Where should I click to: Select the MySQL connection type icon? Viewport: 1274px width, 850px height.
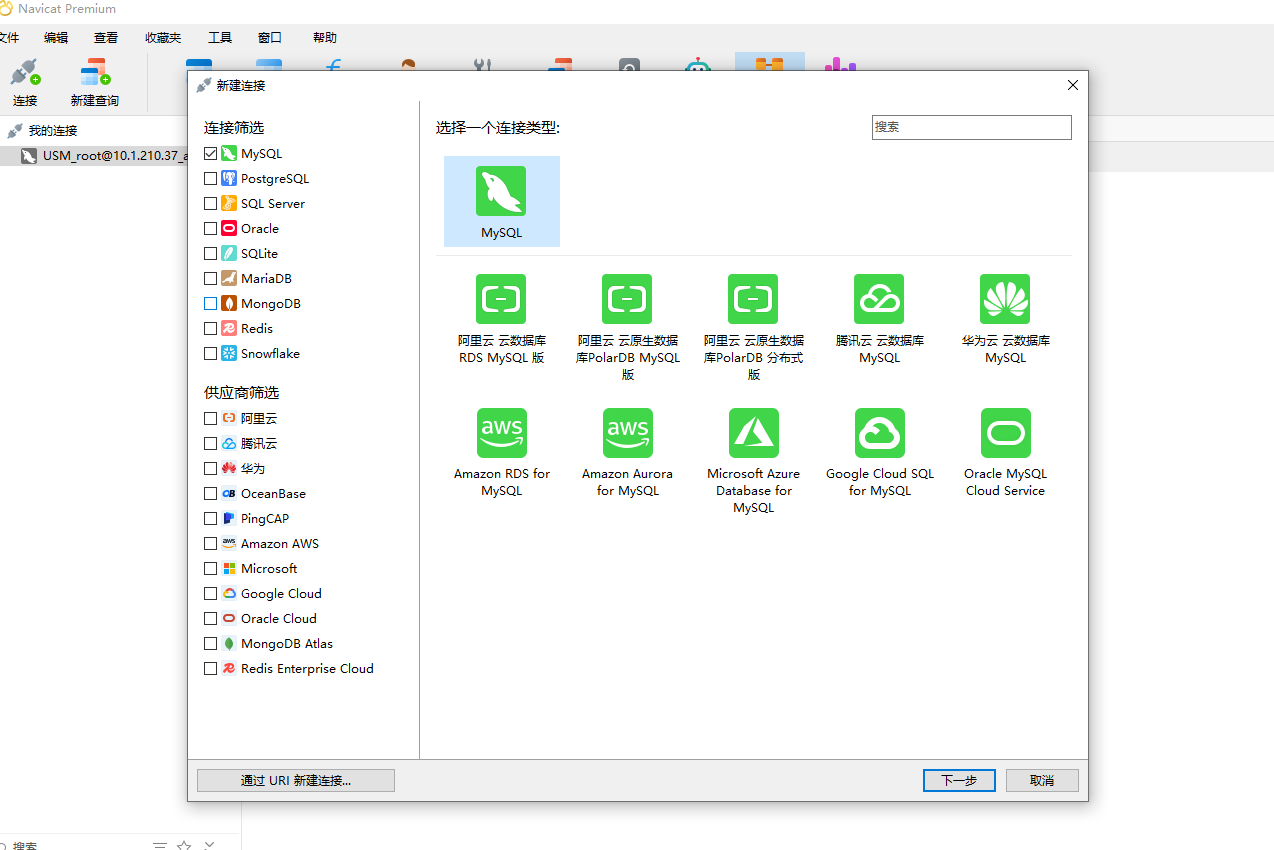click(501, 191)
